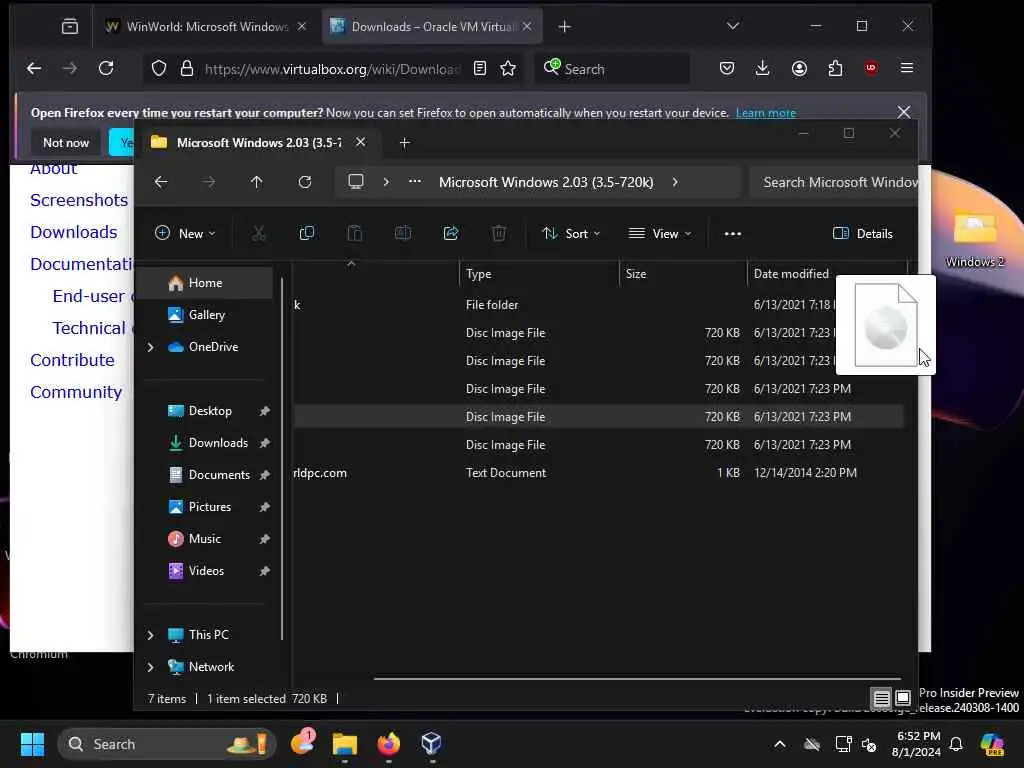
Task: Open a new Firefox tab
Action: (x=565, y=26)
